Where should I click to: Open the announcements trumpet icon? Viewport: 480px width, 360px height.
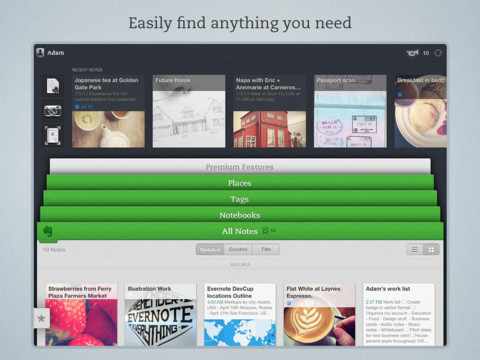(x=412, y=53)
